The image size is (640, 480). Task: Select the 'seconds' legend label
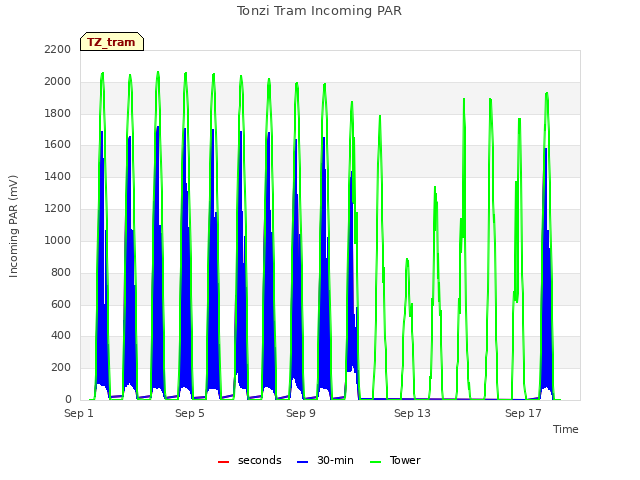click(260, 460)
